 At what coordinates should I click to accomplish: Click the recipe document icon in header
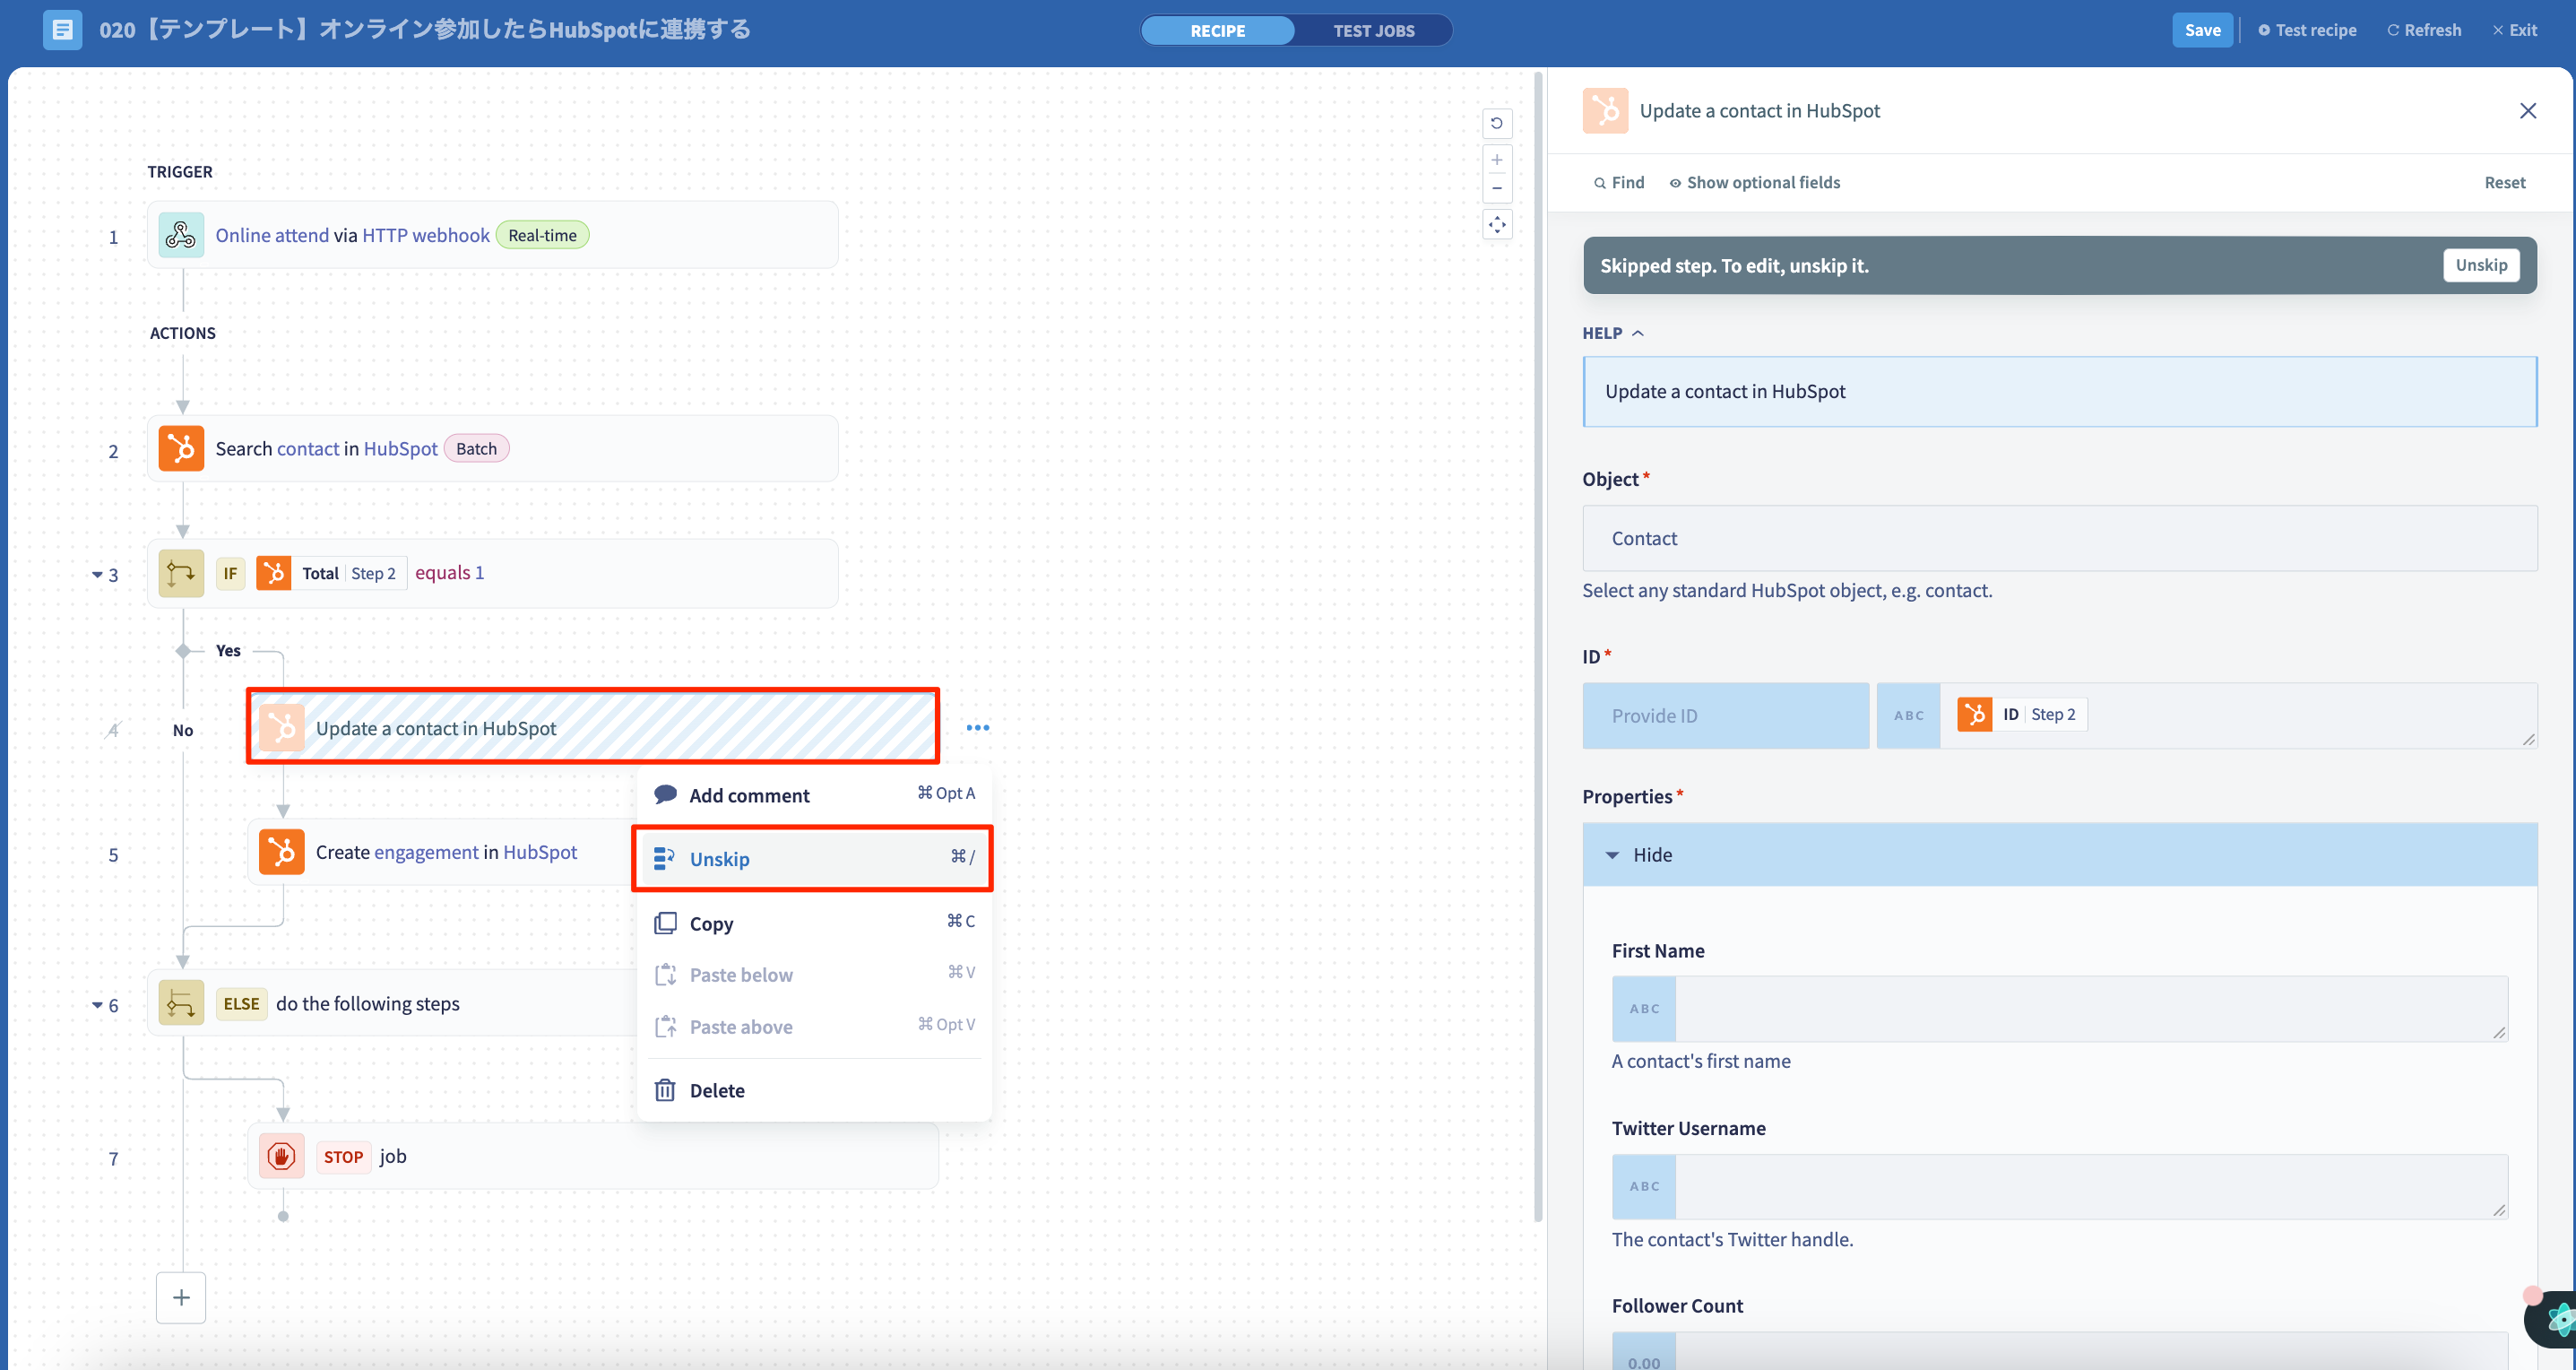62,30
